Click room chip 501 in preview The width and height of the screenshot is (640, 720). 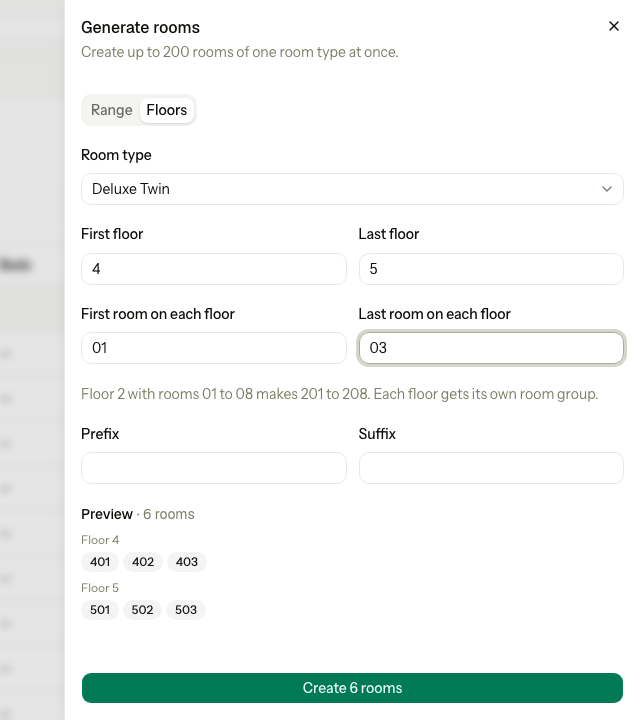[100, 610]
